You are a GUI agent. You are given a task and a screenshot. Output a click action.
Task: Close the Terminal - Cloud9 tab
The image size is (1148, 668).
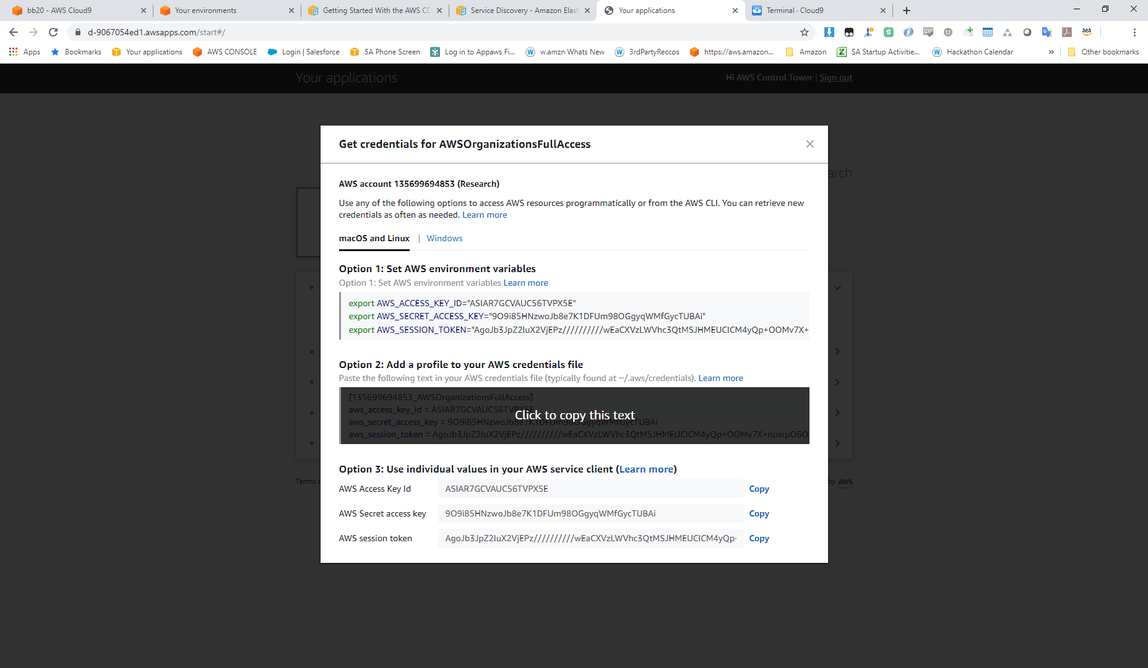click(883, 10)
